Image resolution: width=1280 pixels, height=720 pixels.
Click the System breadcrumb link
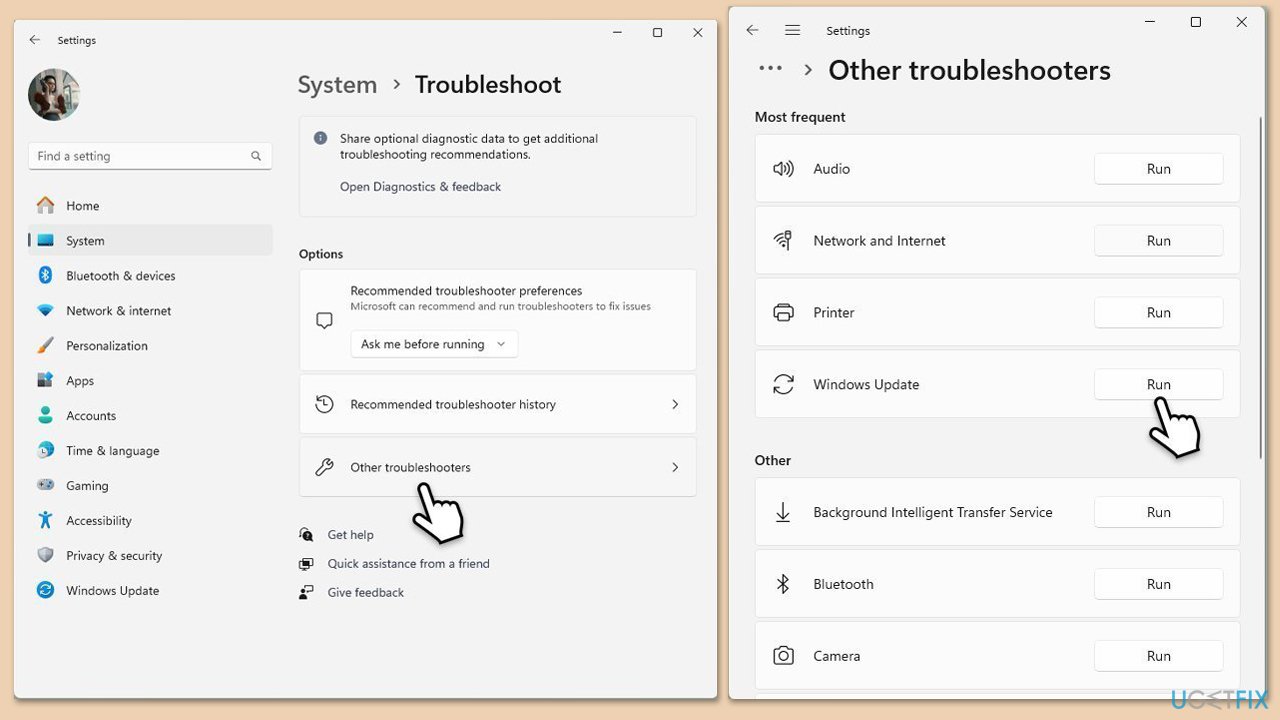337,85
